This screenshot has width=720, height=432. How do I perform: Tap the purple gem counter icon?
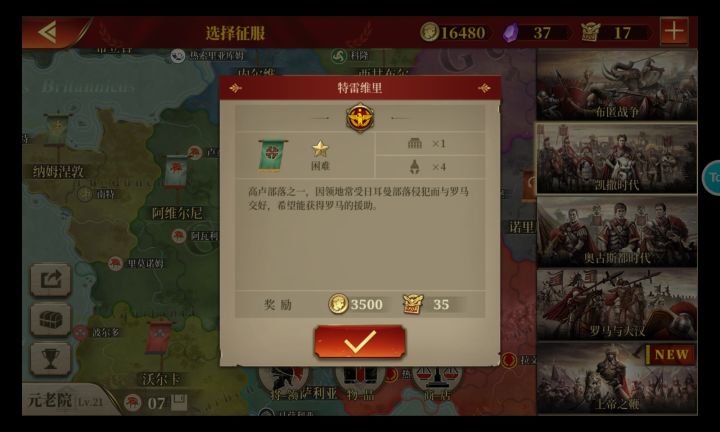(x=511, y=33)
